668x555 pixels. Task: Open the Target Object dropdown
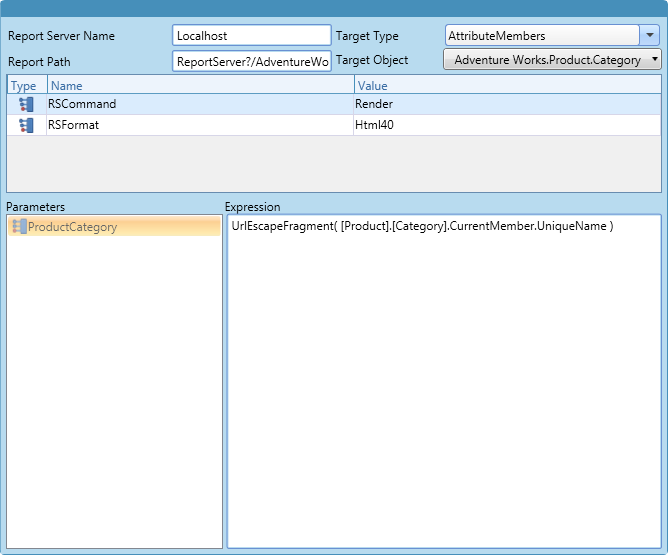552,60
